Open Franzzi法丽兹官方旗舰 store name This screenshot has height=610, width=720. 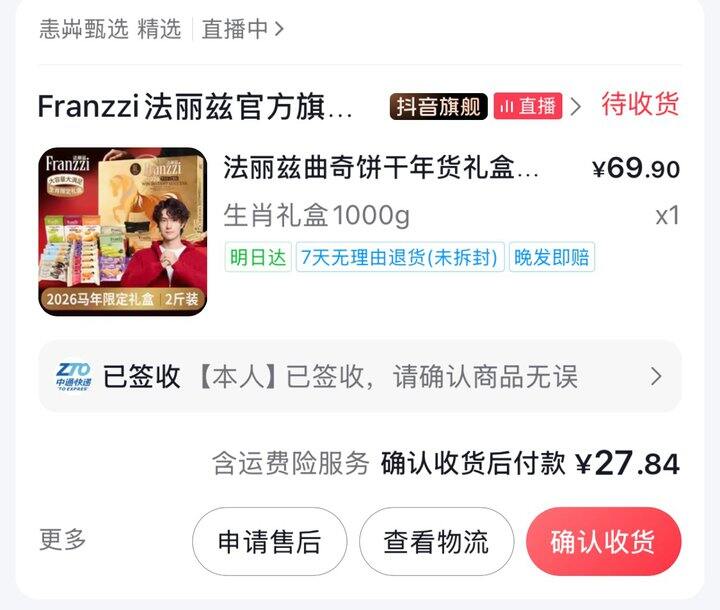(x=195, y=107)
